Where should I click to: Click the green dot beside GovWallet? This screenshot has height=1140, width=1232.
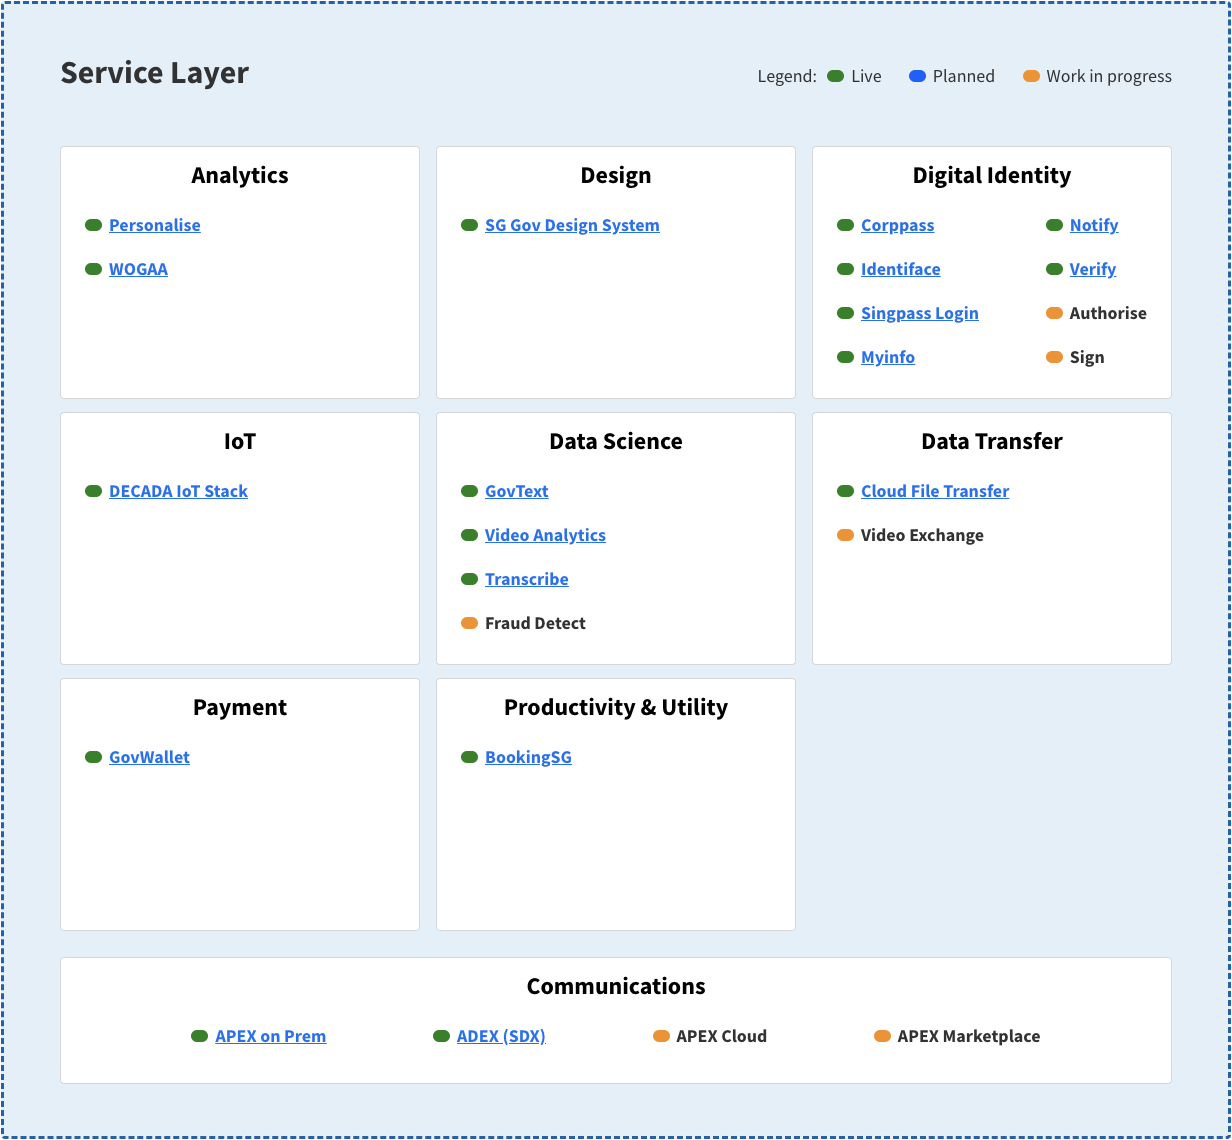(92, 757)
